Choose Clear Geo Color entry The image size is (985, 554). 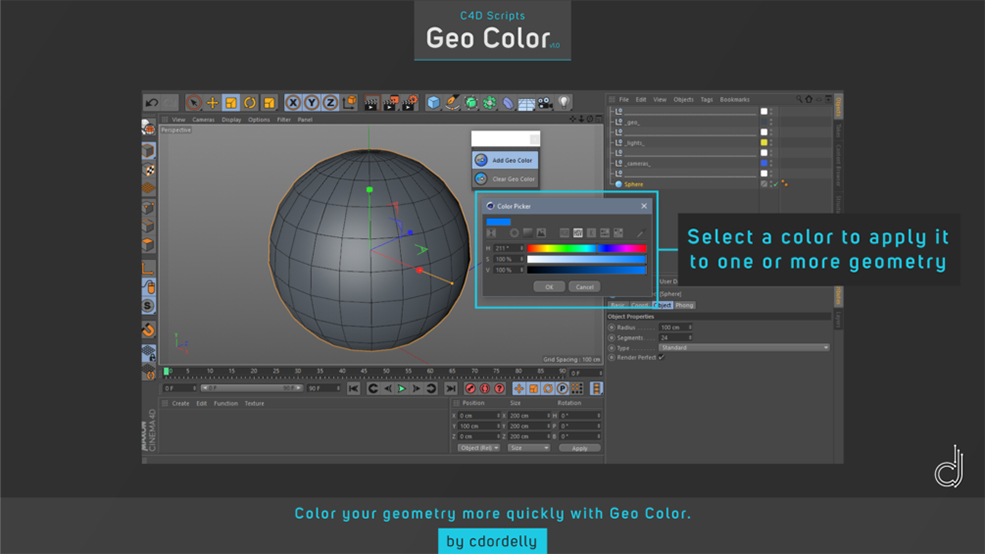coord(505,179)
